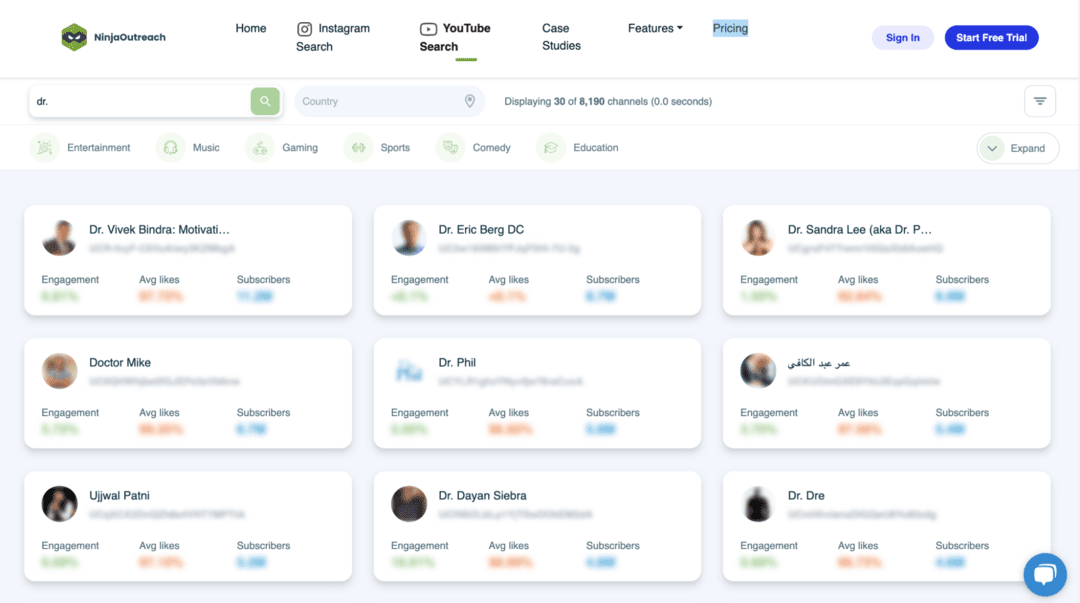
Task: Select the Entertainment category icon
Action: pos(44,148)
